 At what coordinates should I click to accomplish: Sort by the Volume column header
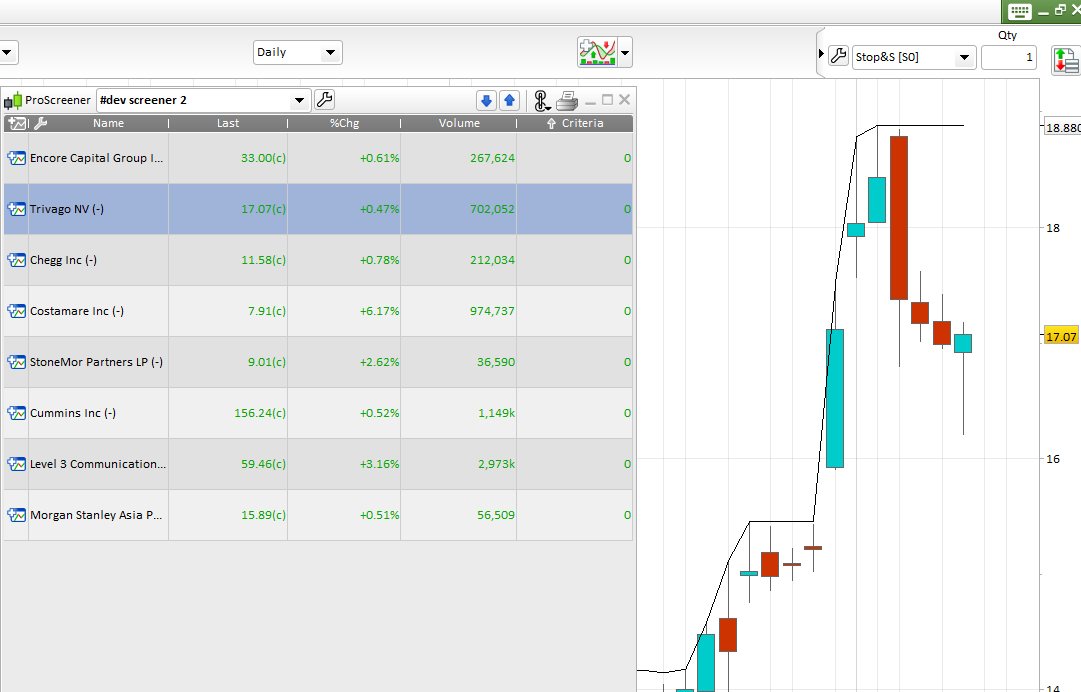tap(459, 123)
